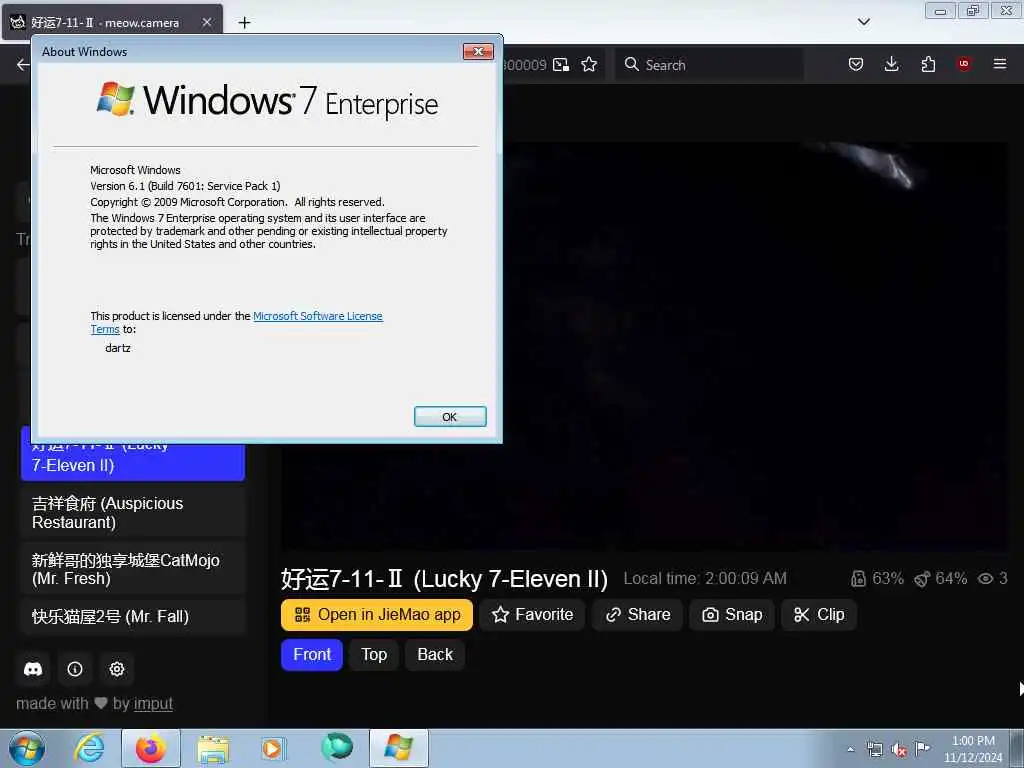This screenshot has width=1024, height=768.
Task: Click the taskbar clock 1:00 PM
Action: coord(973,741)
